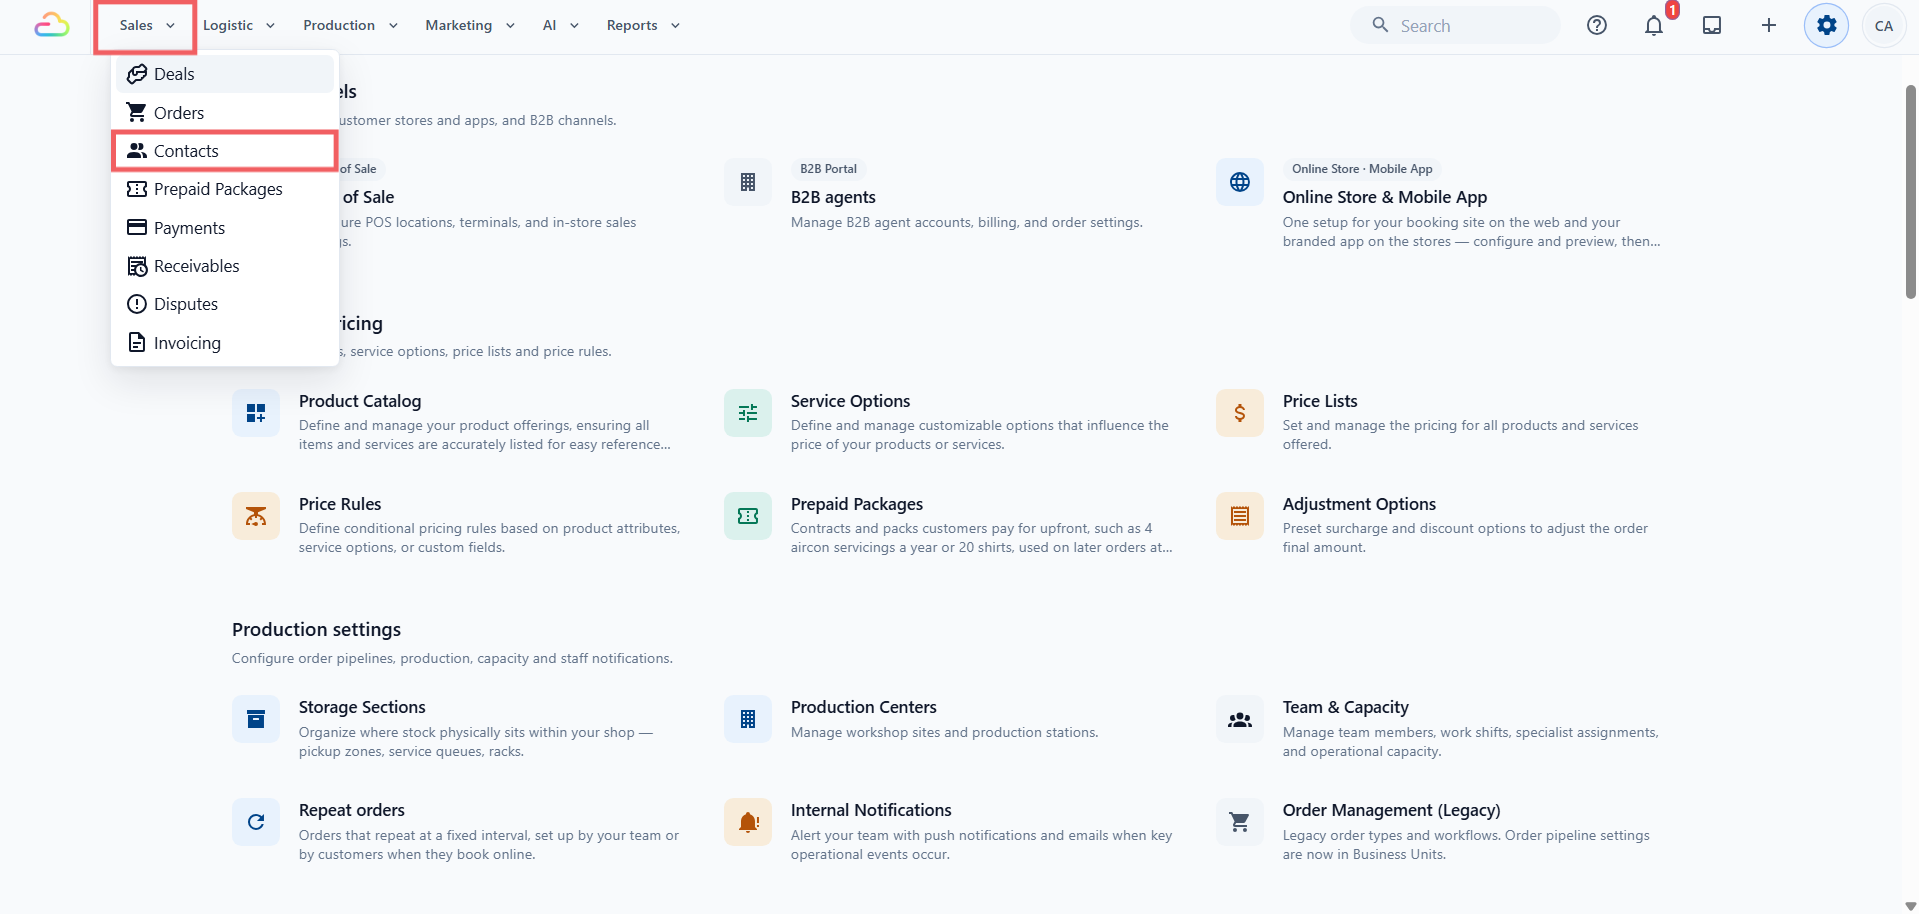Click the Order Management cart icon
The width and height of the screenshot is (1920, 915).
point(1240,822)
